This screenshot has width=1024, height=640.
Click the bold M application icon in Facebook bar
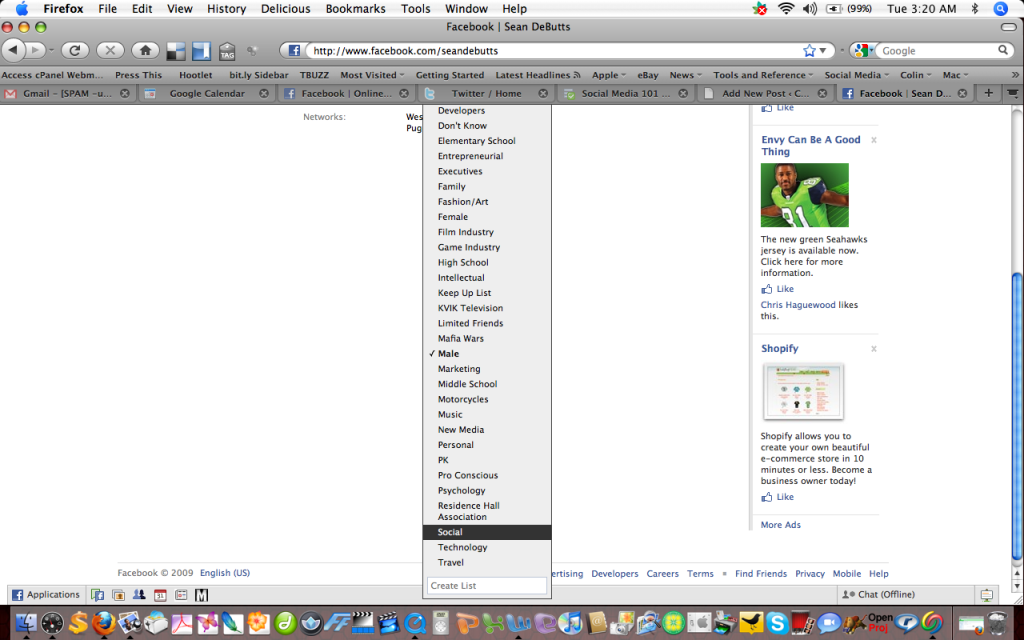(201, 595)
